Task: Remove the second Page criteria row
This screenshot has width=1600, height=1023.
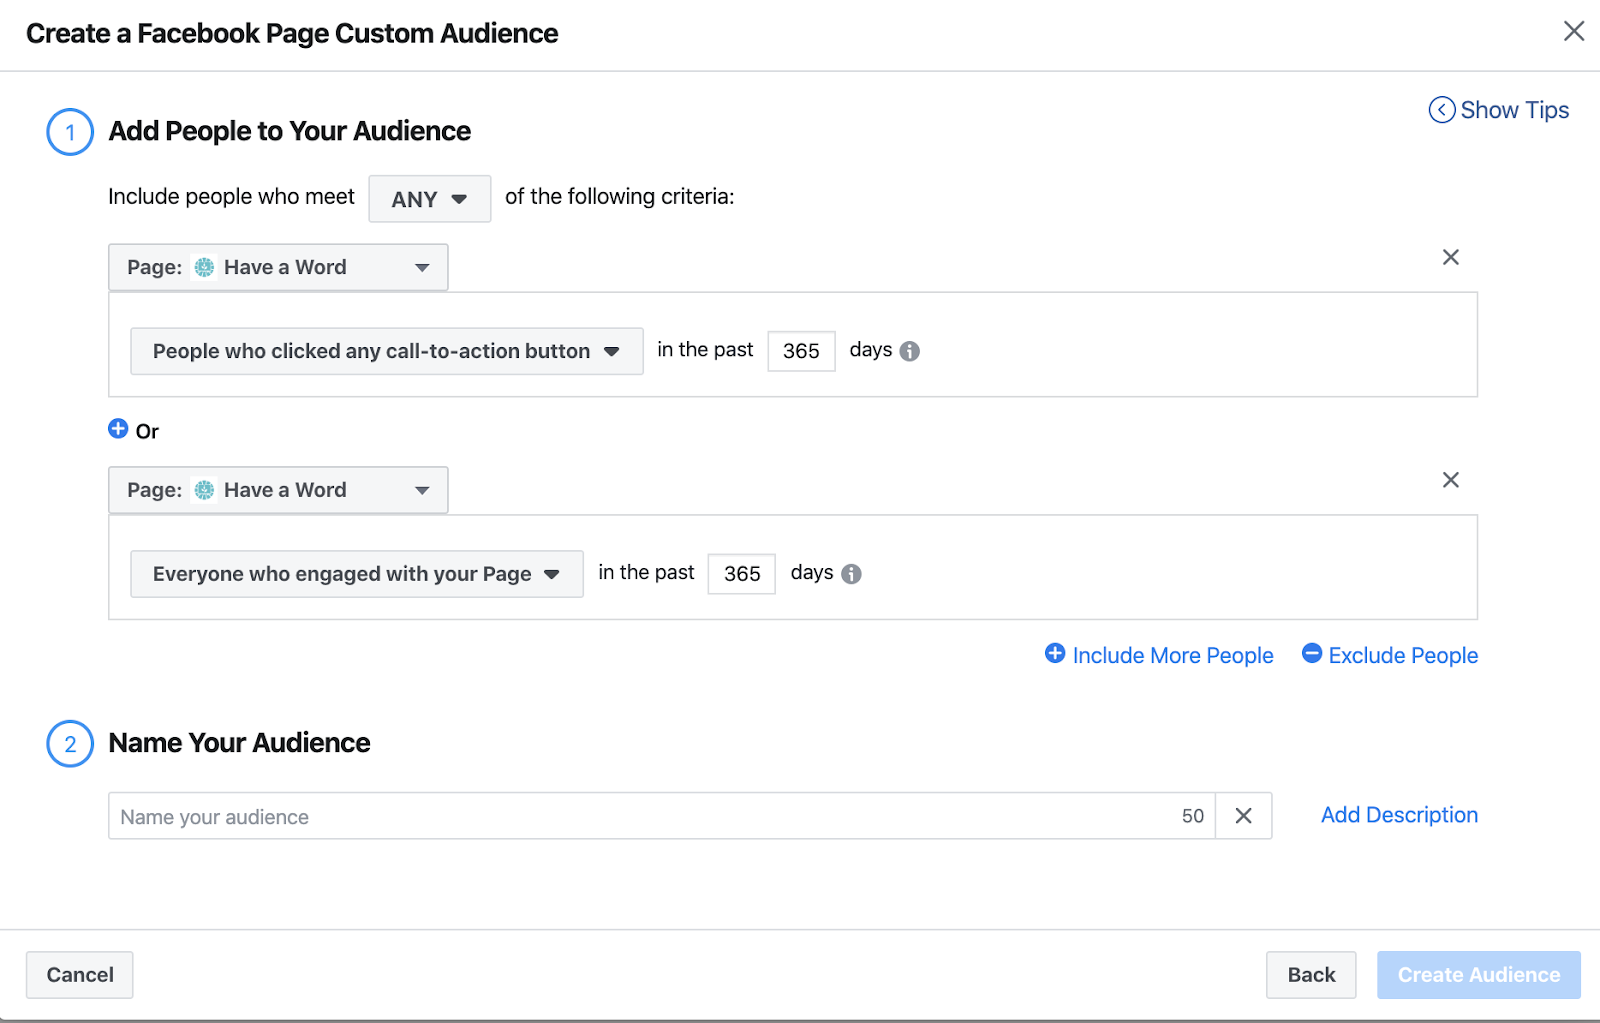Action: click(1450, 481)
